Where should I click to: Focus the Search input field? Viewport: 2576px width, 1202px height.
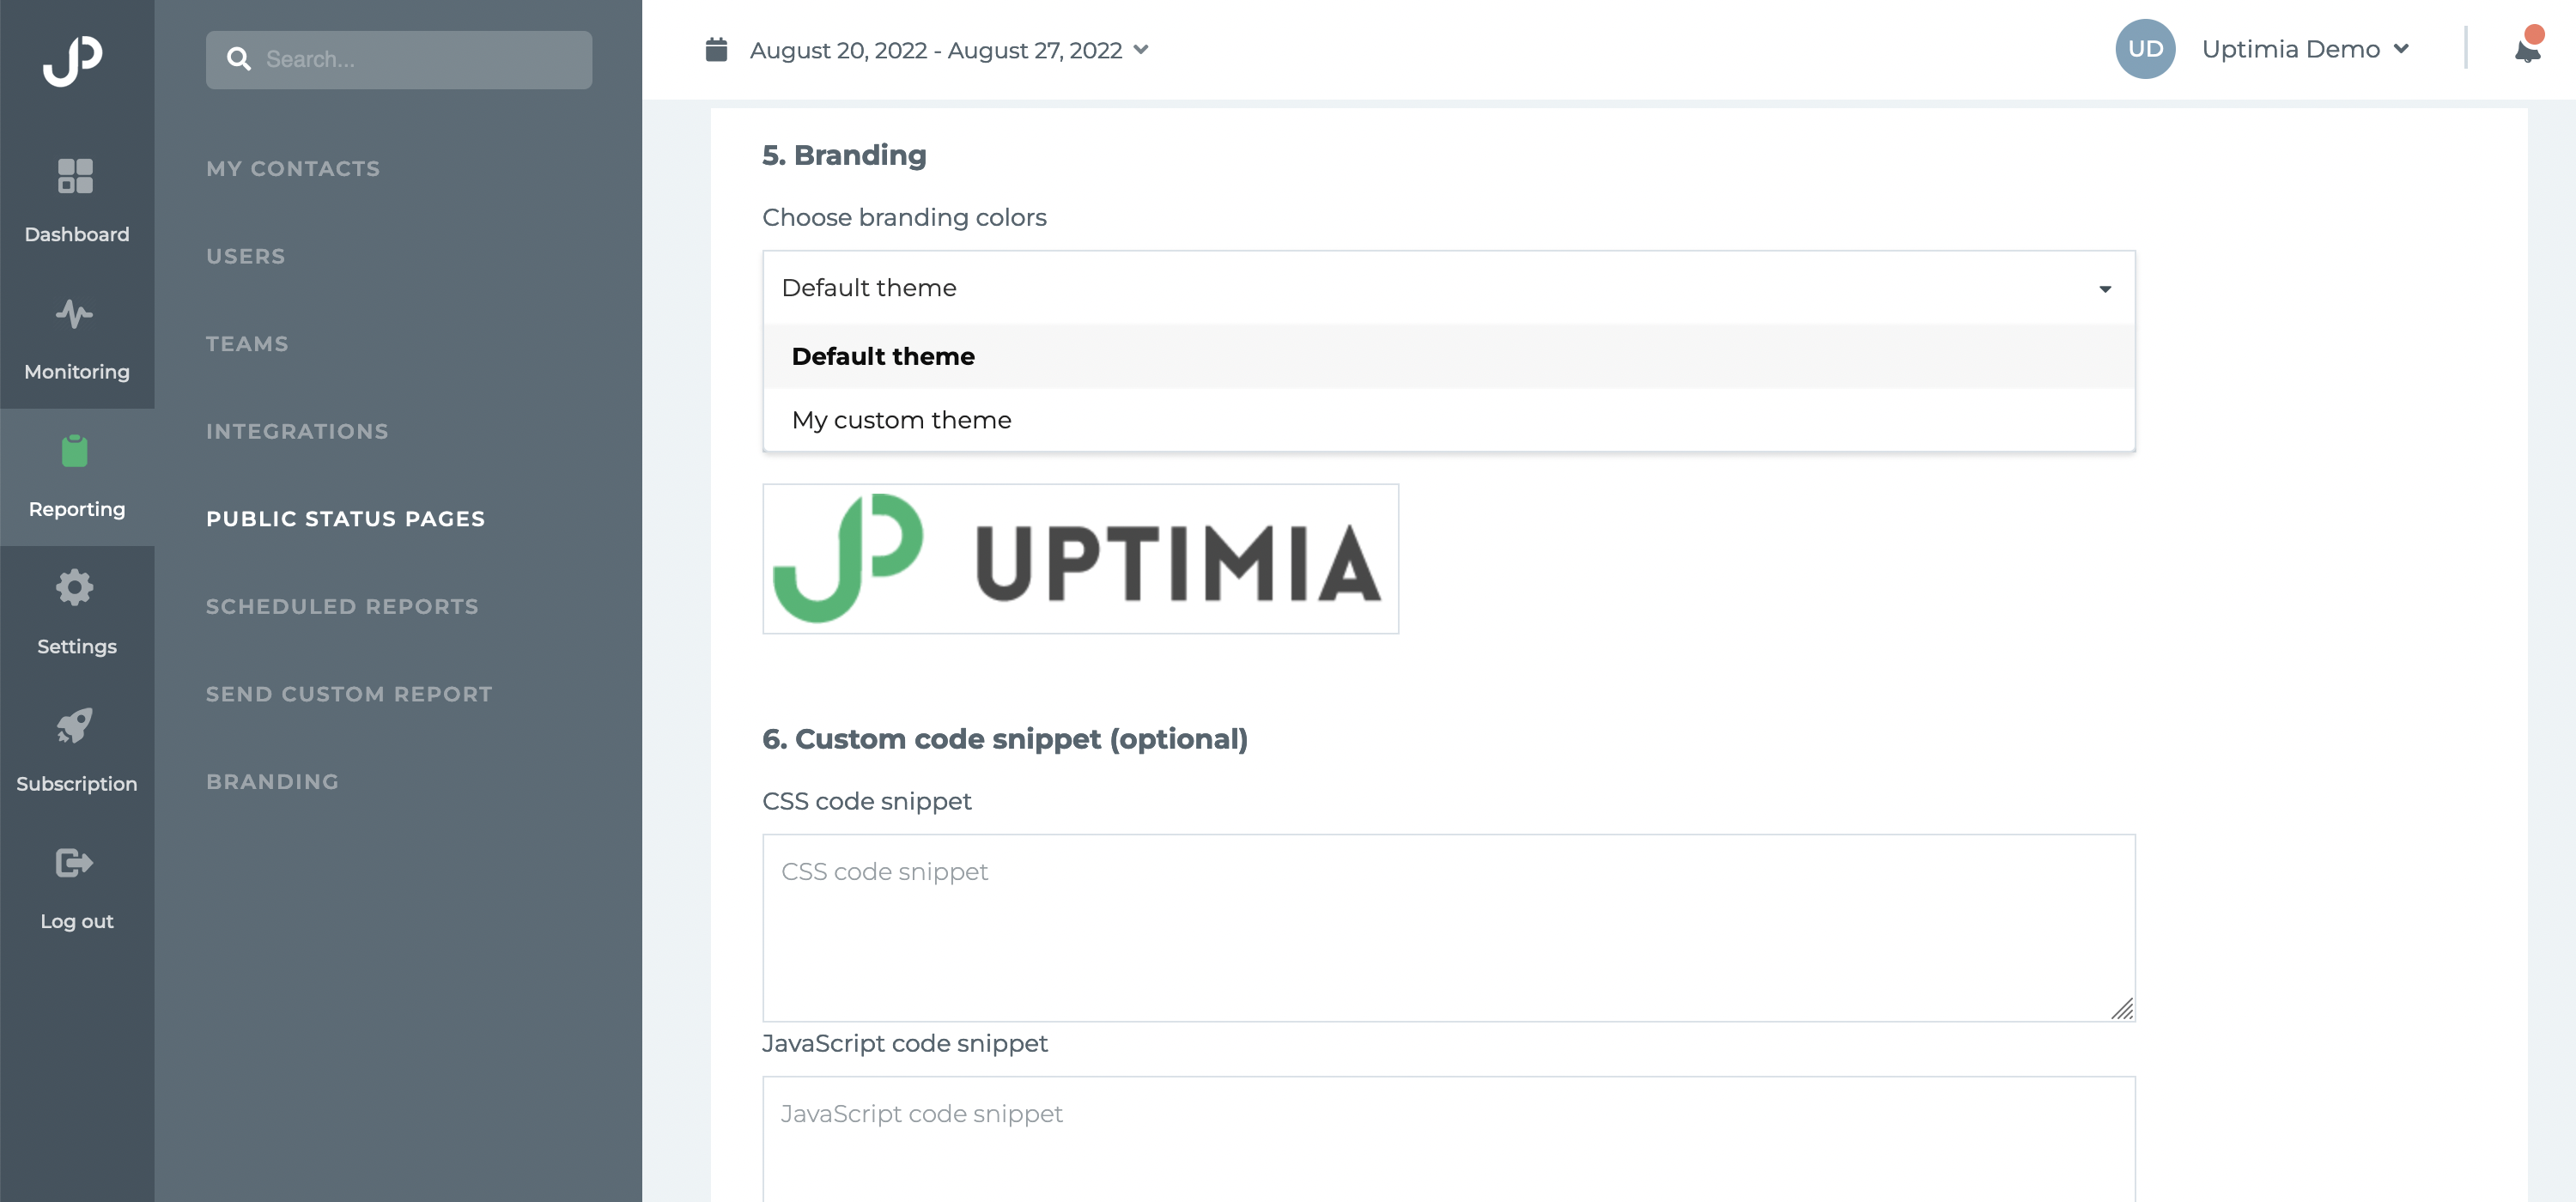click(399, 60)
